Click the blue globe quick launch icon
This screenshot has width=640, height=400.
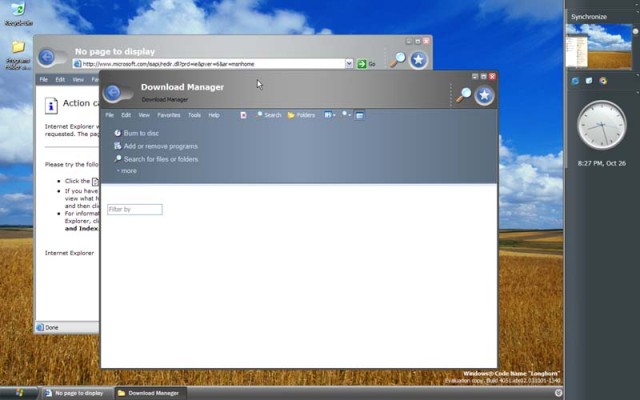(x=575, y=81)
